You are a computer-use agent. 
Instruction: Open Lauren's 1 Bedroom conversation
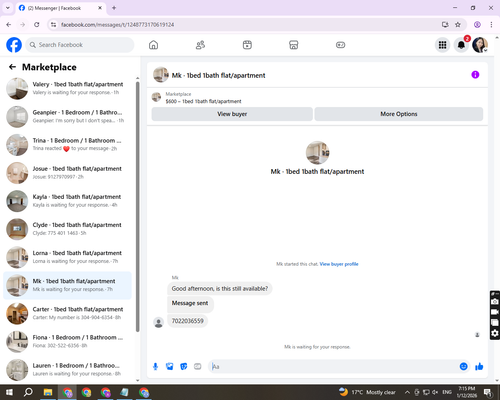click(x=68, y=370)
